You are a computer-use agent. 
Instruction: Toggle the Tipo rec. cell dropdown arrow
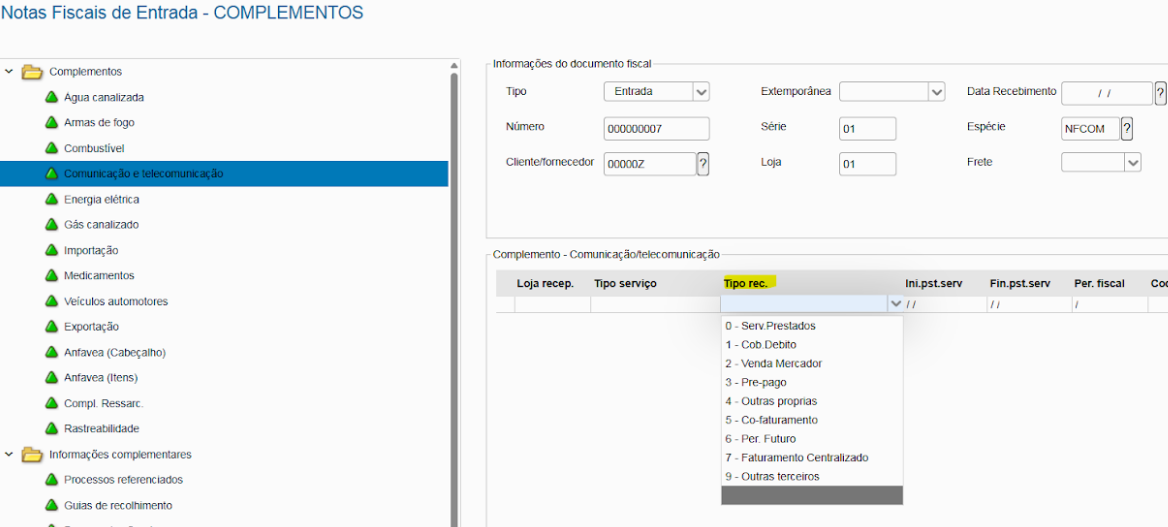(x=895, y=304)
